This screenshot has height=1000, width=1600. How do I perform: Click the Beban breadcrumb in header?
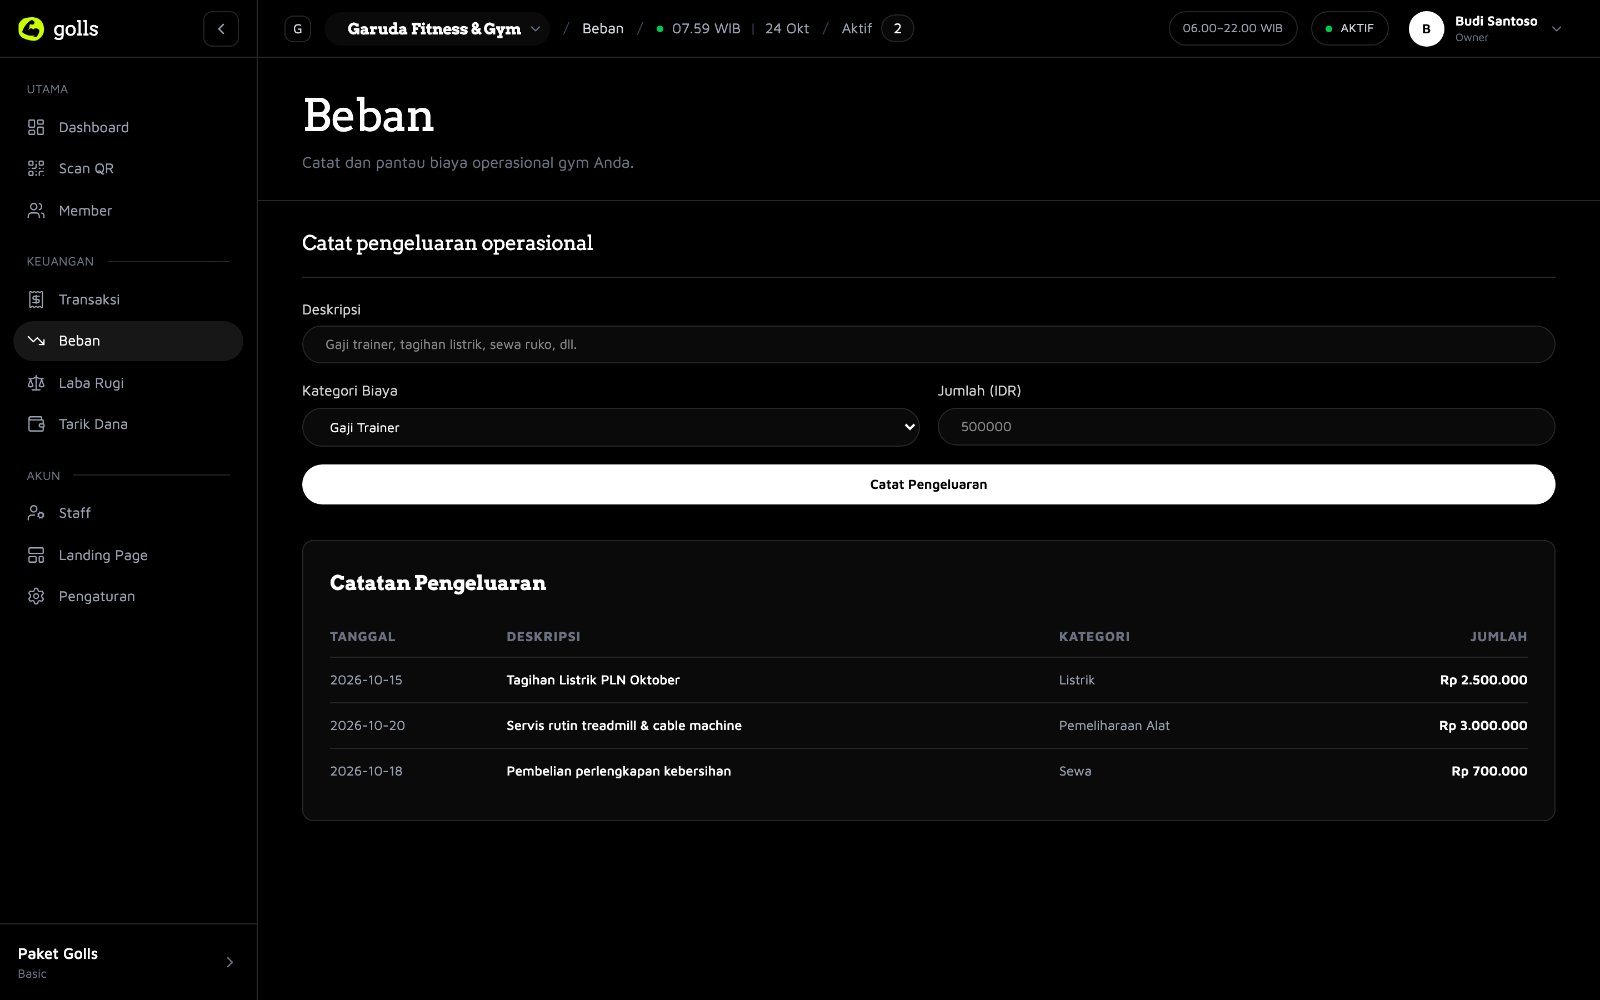coord(603,29)
